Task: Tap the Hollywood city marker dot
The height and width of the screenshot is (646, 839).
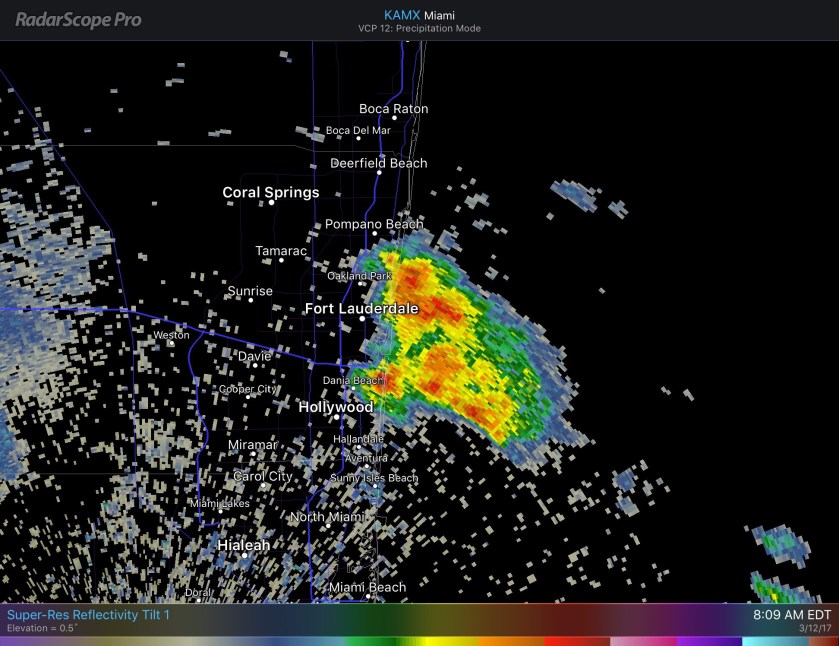Action: pos(336,418)
